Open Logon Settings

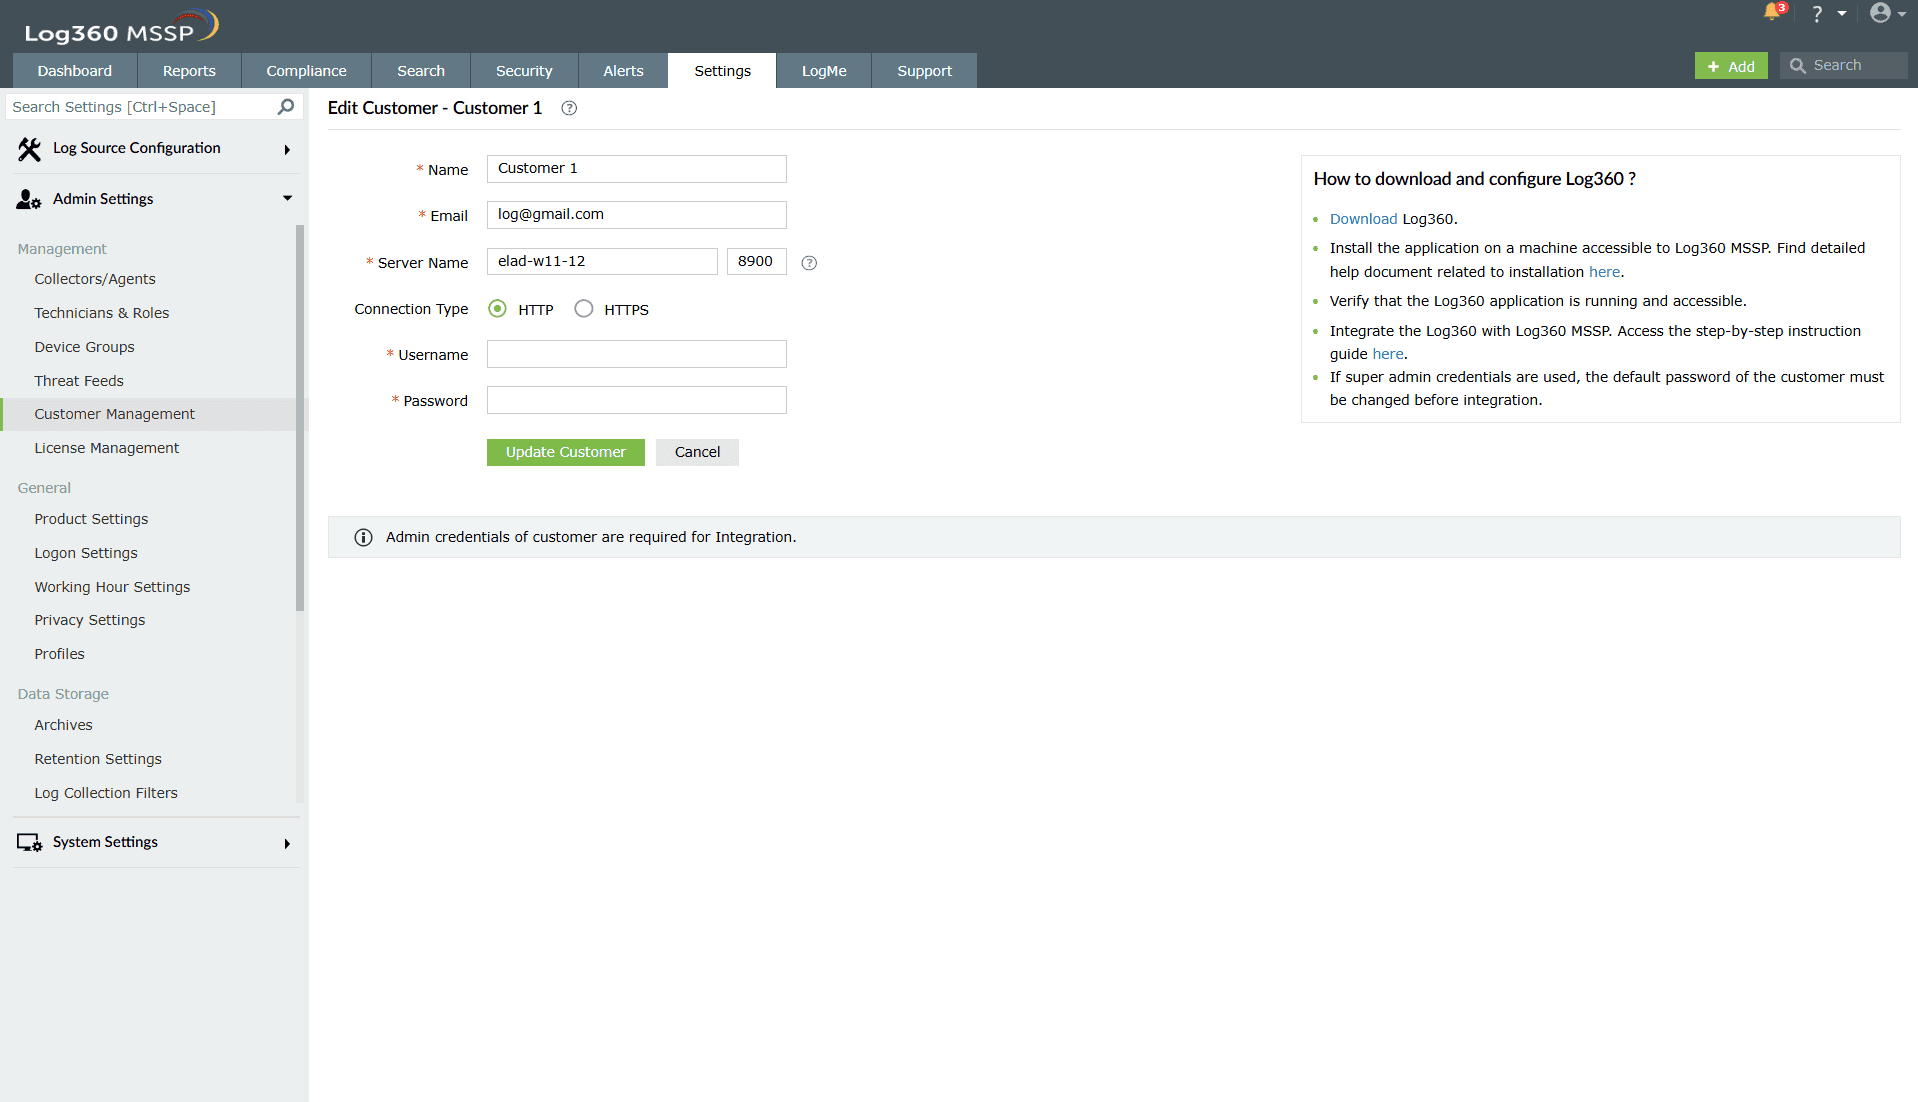[86, 553]
